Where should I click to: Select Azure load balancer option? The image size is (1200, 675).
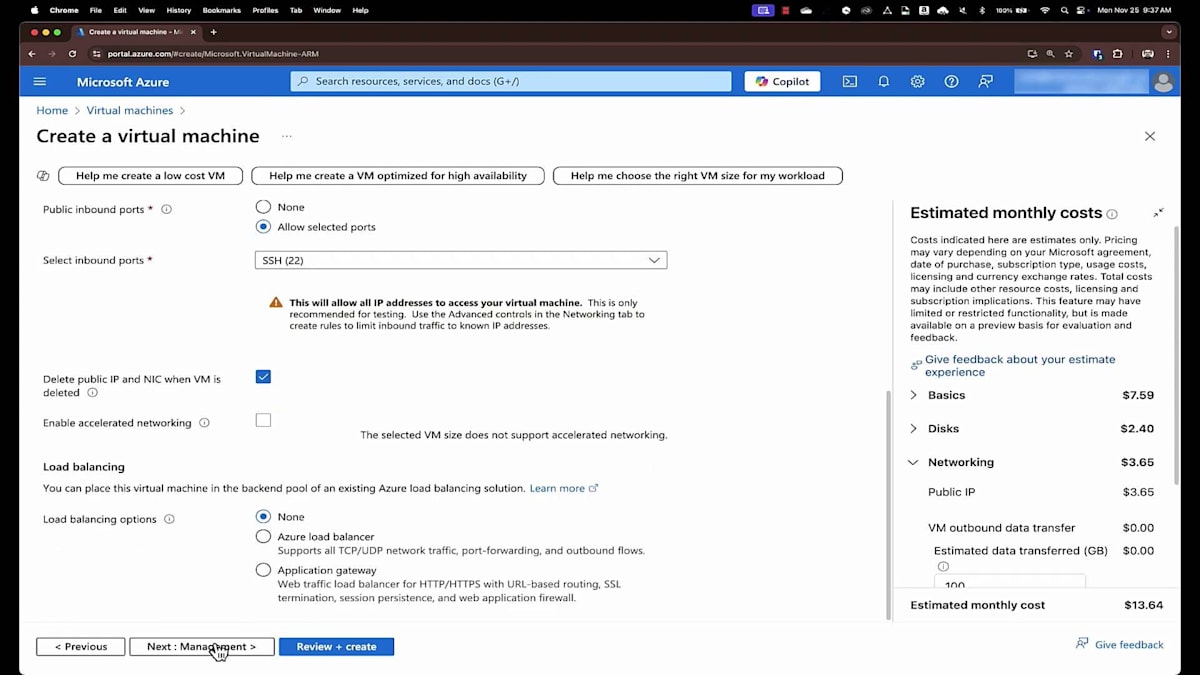[263, 537]
